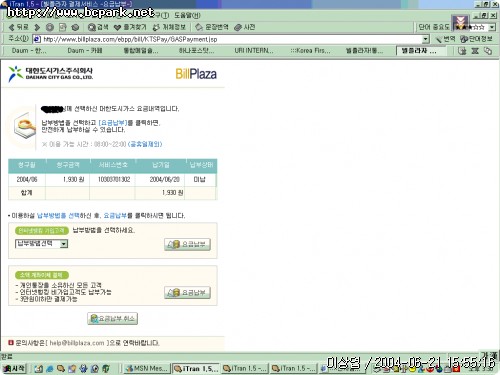Image resolution: width=500 pixels, height=375 pixels.
Task: Click the 미납 unpaid status cell
Action: [200, 179]
